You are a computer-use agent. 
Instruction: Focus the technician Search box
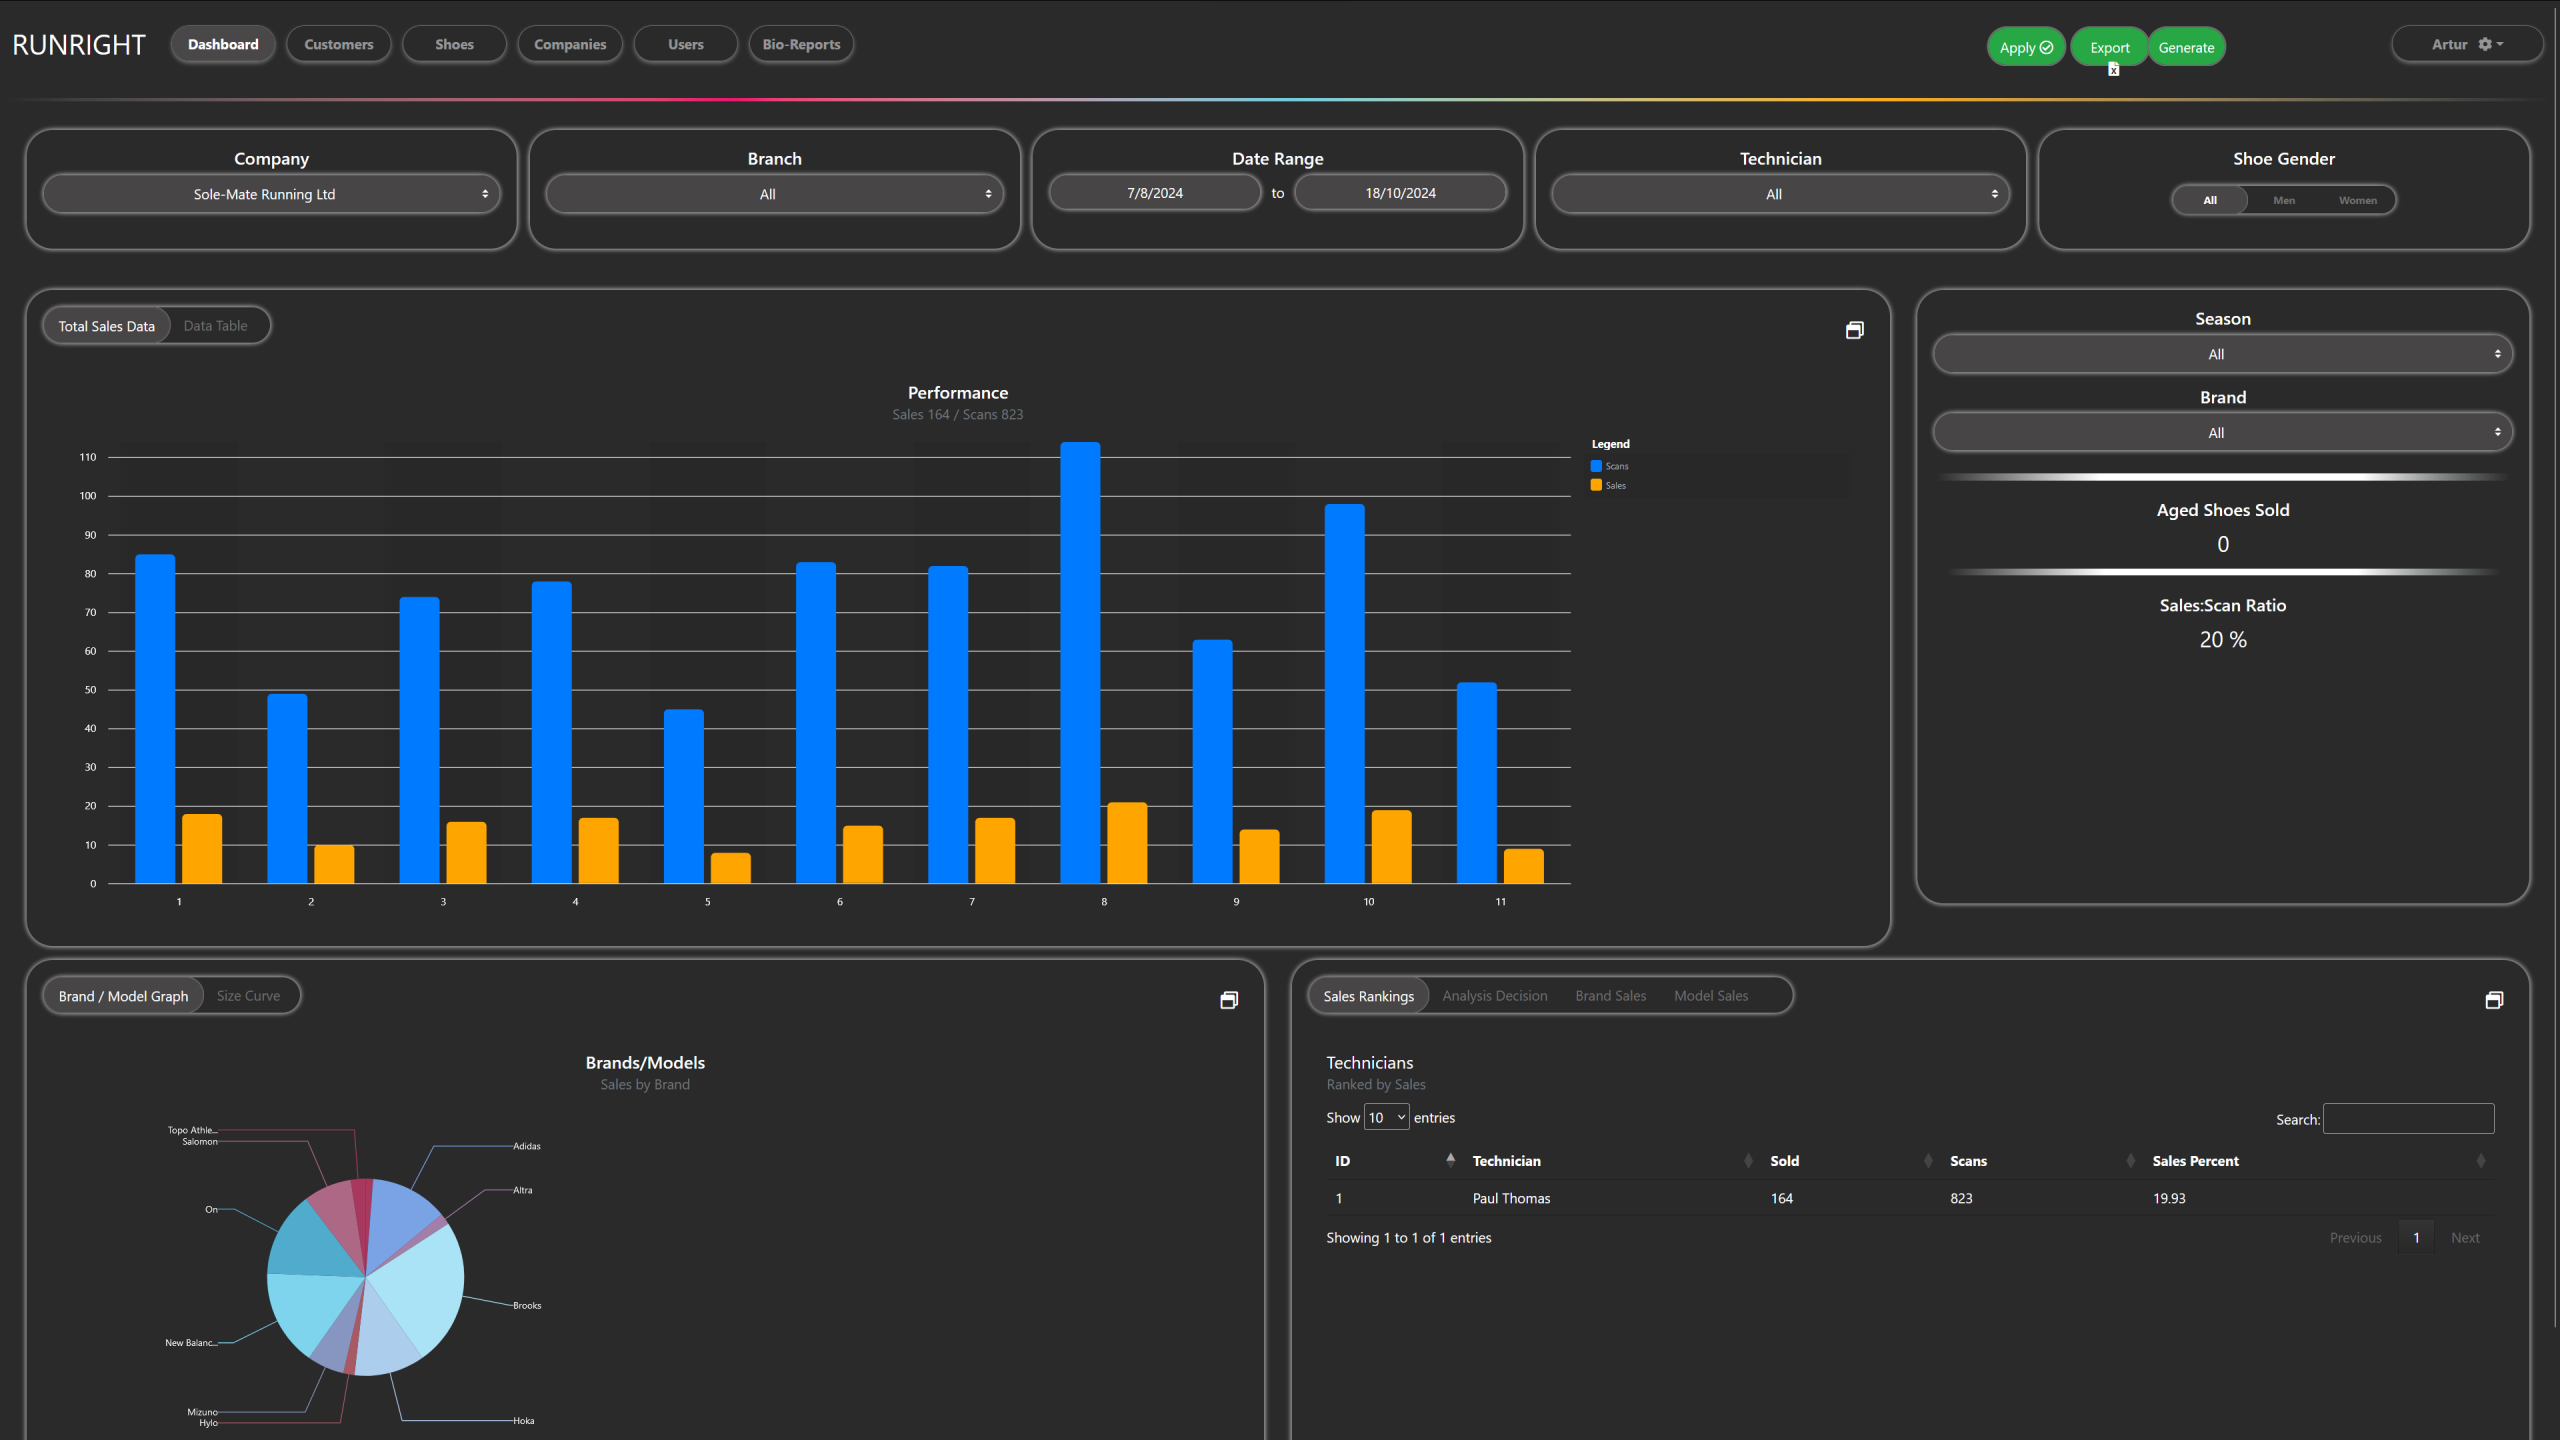[2408, 1119]
